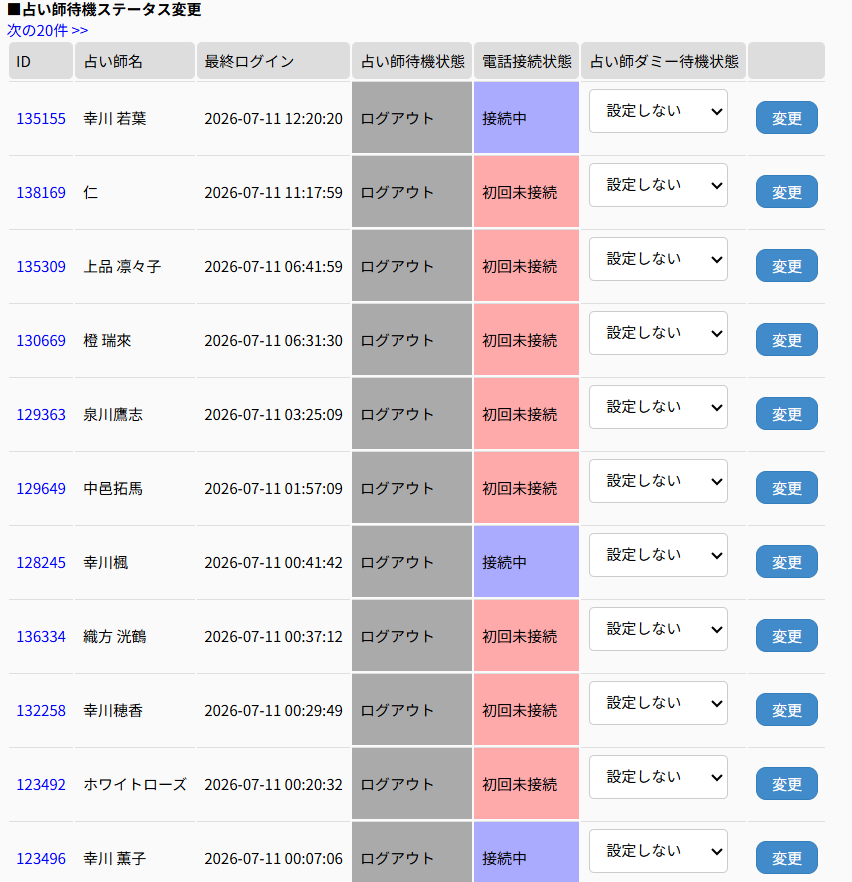The width and height of the screenshot is (852, 882).
Task: Select the 占い師待機状態 column header
Action: (x=412, y=61)
